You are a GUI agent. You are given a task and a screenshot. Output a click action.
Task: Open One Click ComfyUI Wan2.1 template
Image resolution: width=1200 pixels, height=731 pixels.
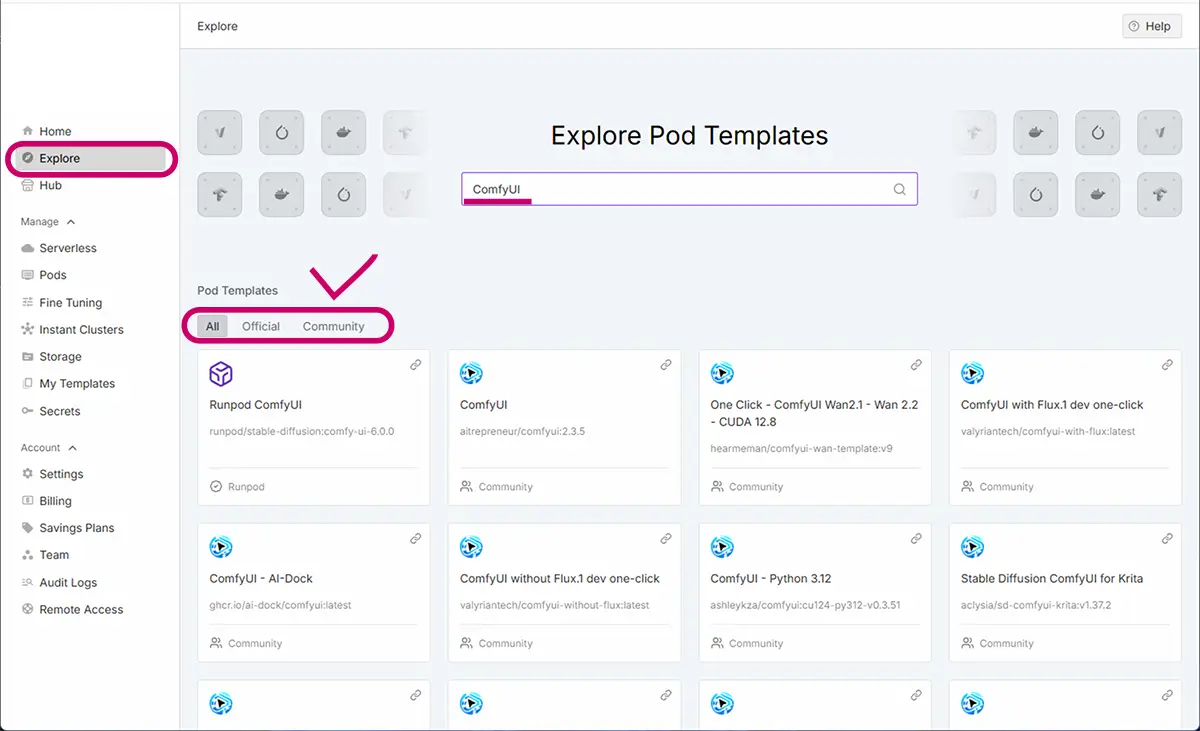pyautogui.click(x=815, y=428)
